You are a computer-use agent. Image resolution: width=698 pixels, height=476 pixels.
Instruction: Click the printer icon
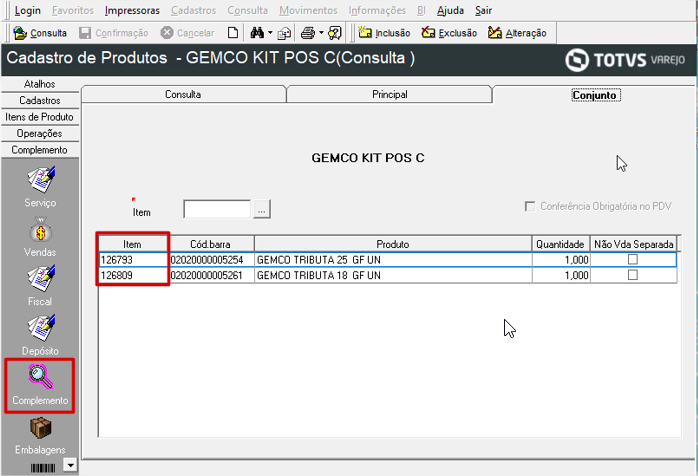click(x=308, y=33)
